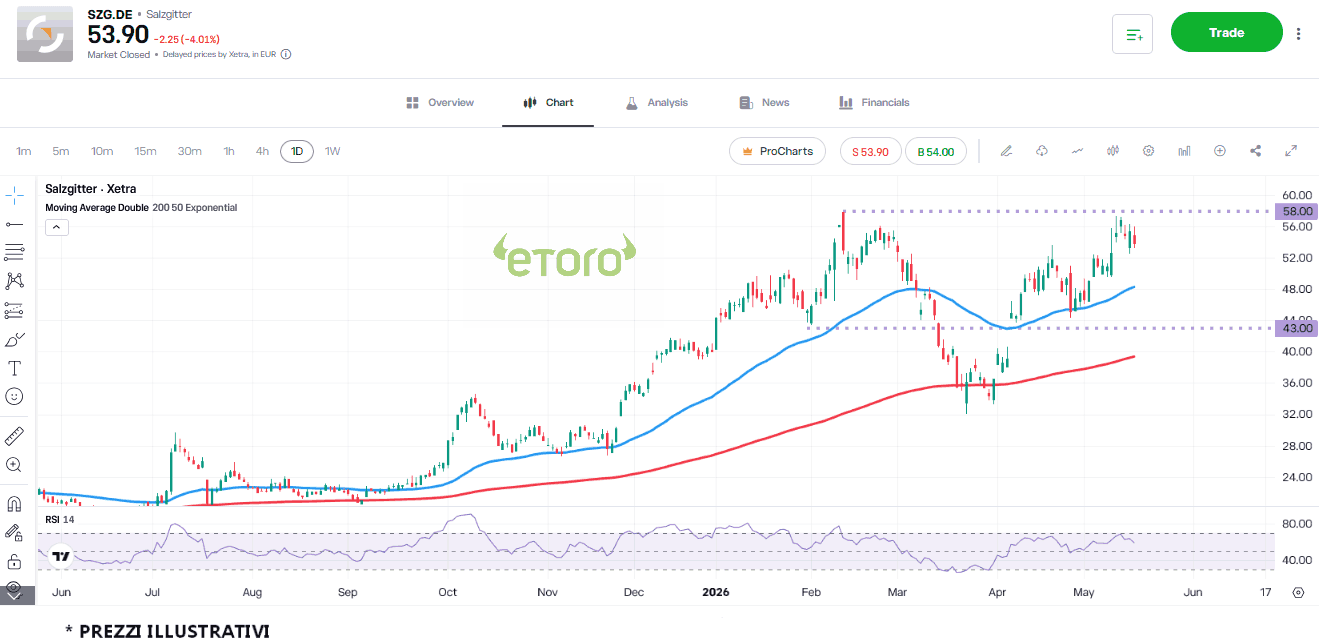Open chart settings gear icon
The image size is (1319, 643).
tap(1149, 151)
